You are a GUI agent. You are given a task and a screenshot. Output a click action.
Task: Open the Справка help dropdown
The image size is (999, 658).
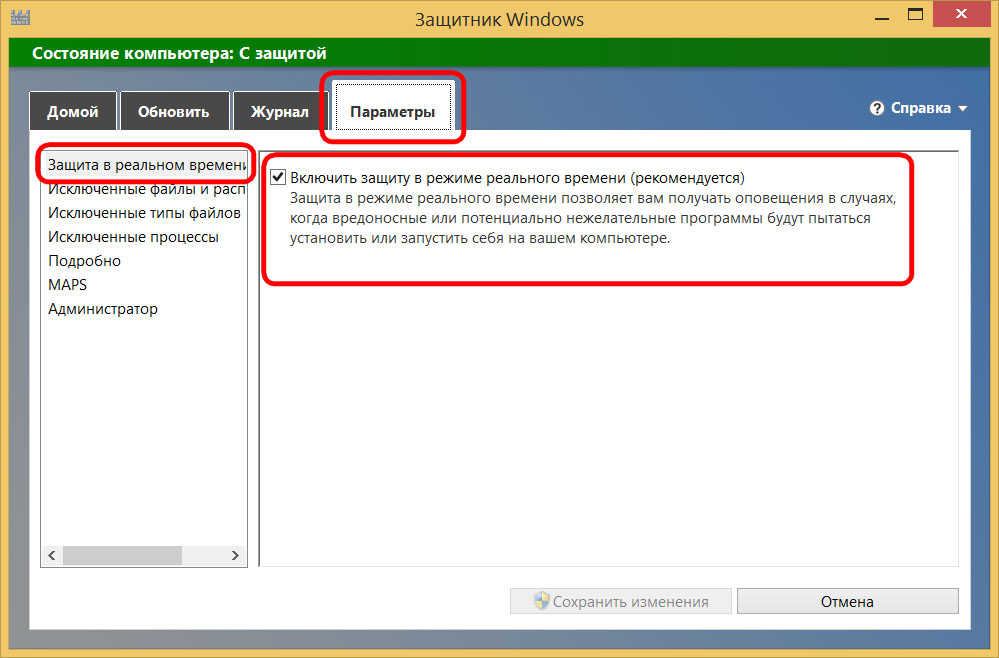[918, 108]
